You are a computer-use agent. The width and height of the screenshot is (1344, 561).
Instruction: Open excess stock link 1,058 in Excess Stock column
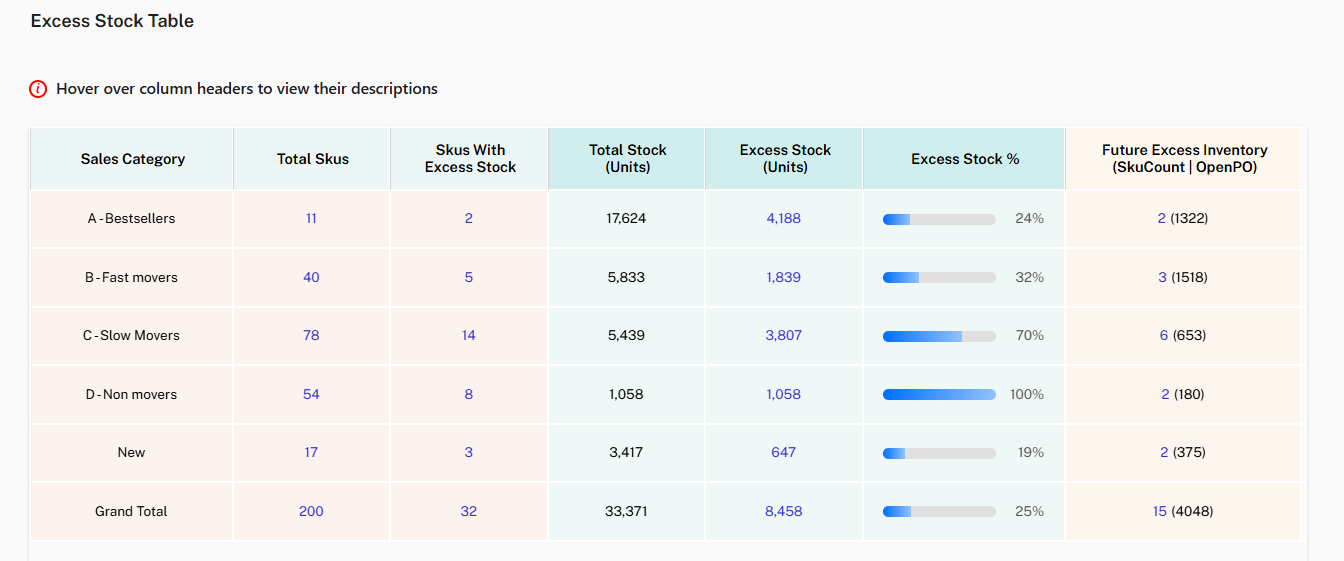(784, 394)
